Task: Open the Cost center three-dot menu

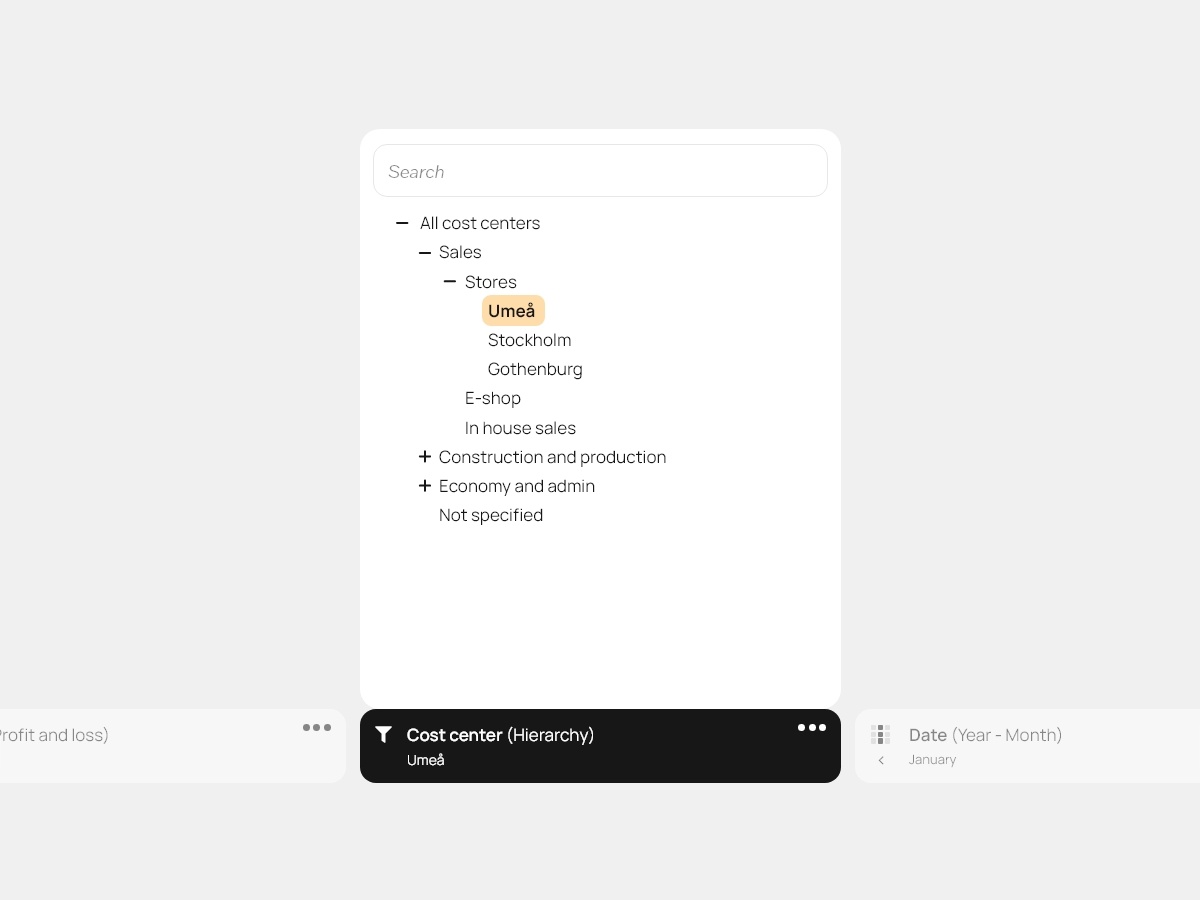Action: pyautogui.click(x=811, y=727)
